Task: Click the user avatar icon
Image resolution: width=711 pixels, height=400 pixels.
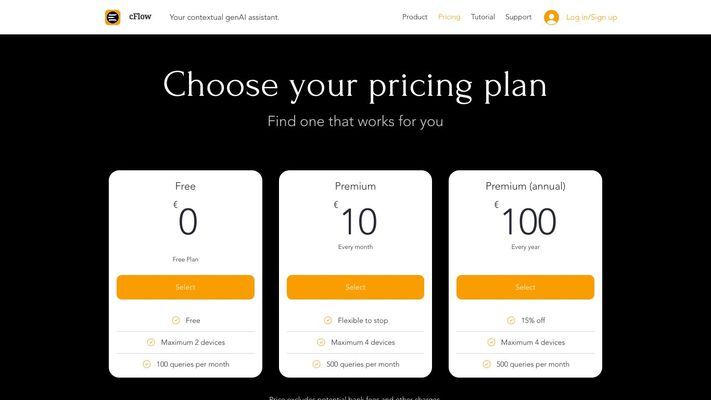Action: tap(551, 17)
